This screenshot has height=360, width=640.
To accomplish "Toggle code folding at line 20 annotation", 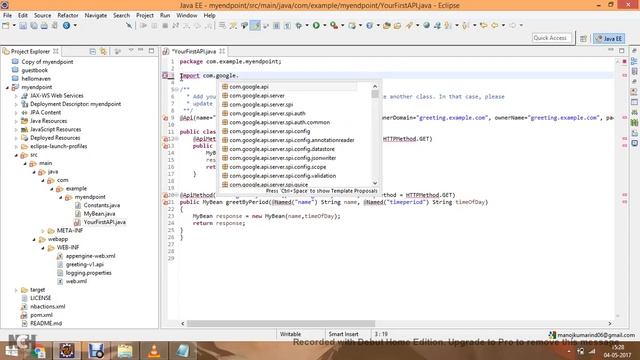I will 177,195.
